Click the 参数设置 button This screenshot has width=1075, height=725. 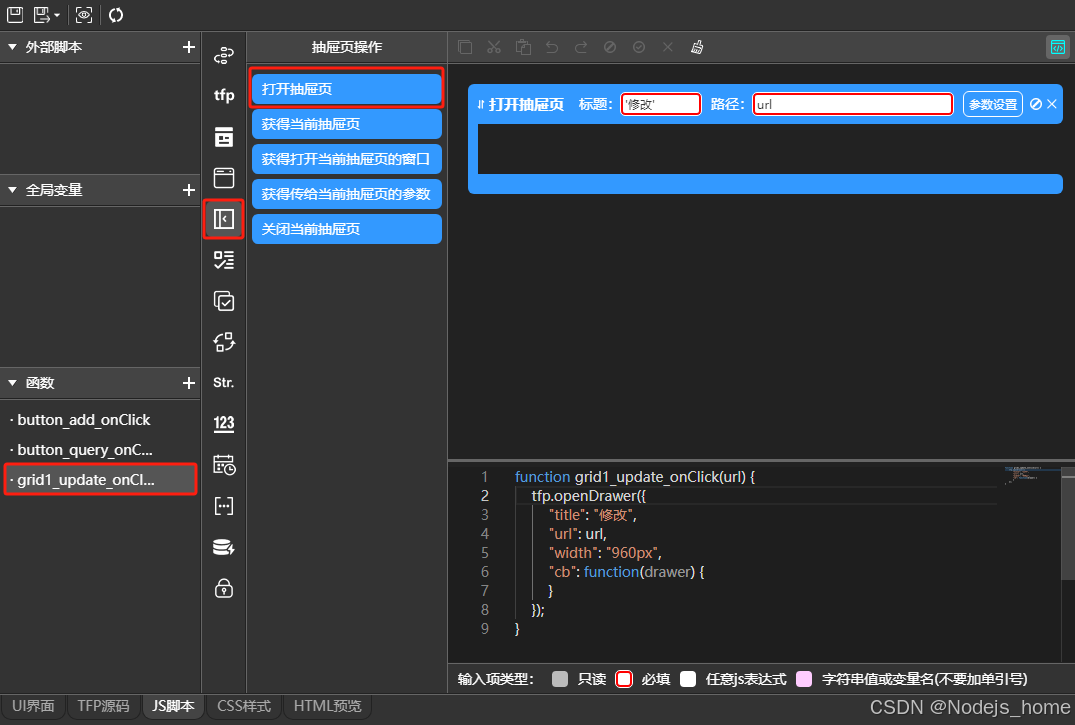click(x=993, y=104)
